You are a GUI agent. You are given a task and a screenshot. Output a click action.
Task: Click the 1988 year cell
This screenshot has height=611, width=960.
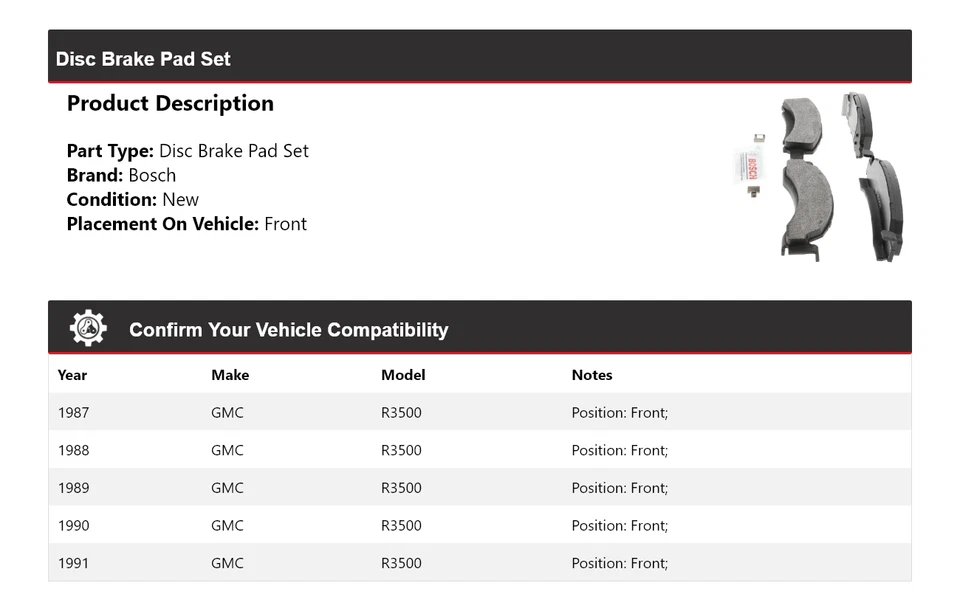tap(73, 450)
